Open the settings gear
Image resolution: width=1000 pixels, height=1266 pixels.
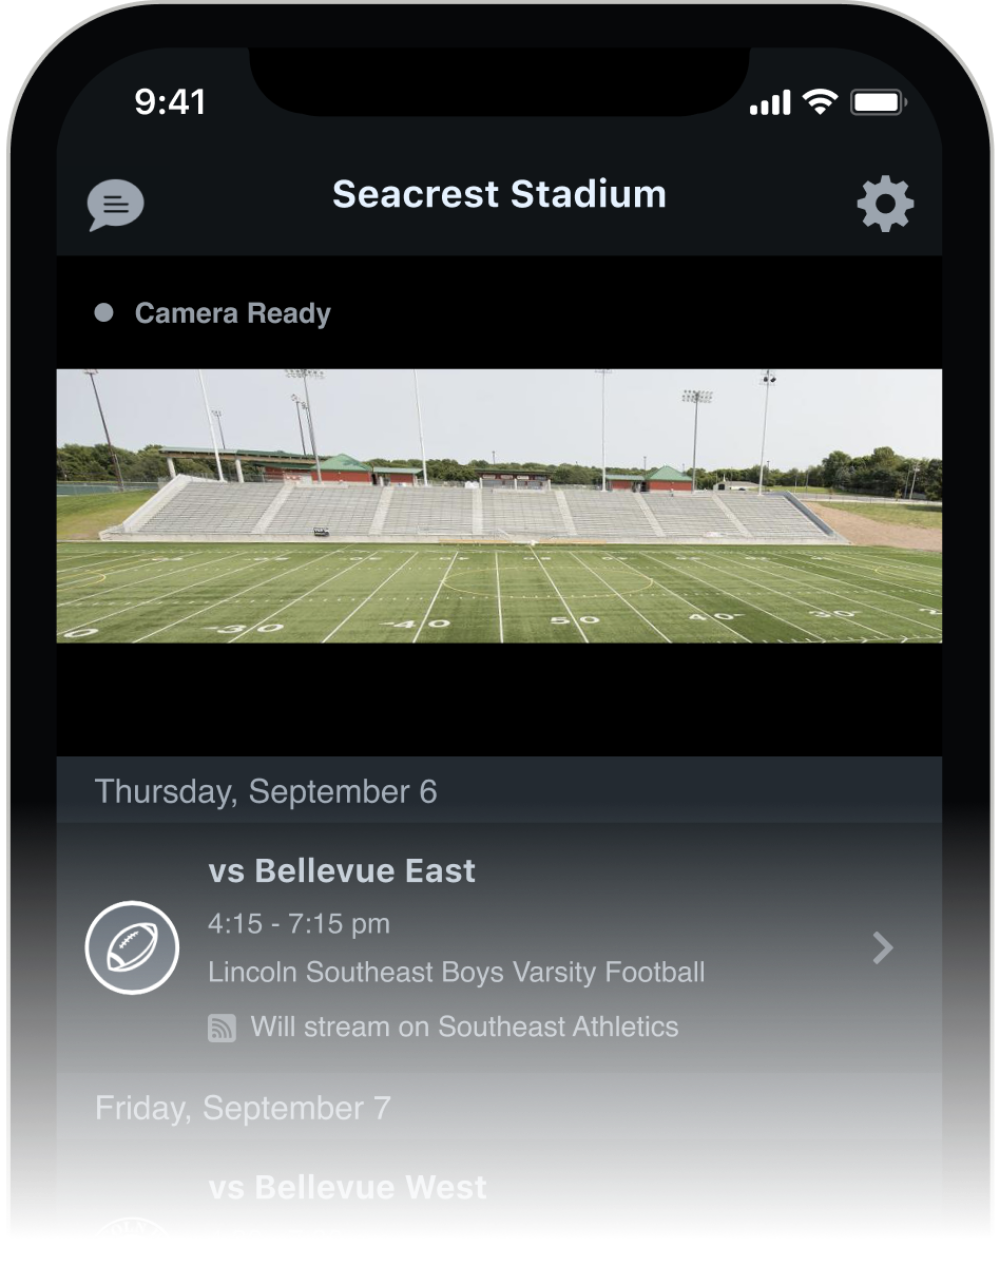click(884, 203)
